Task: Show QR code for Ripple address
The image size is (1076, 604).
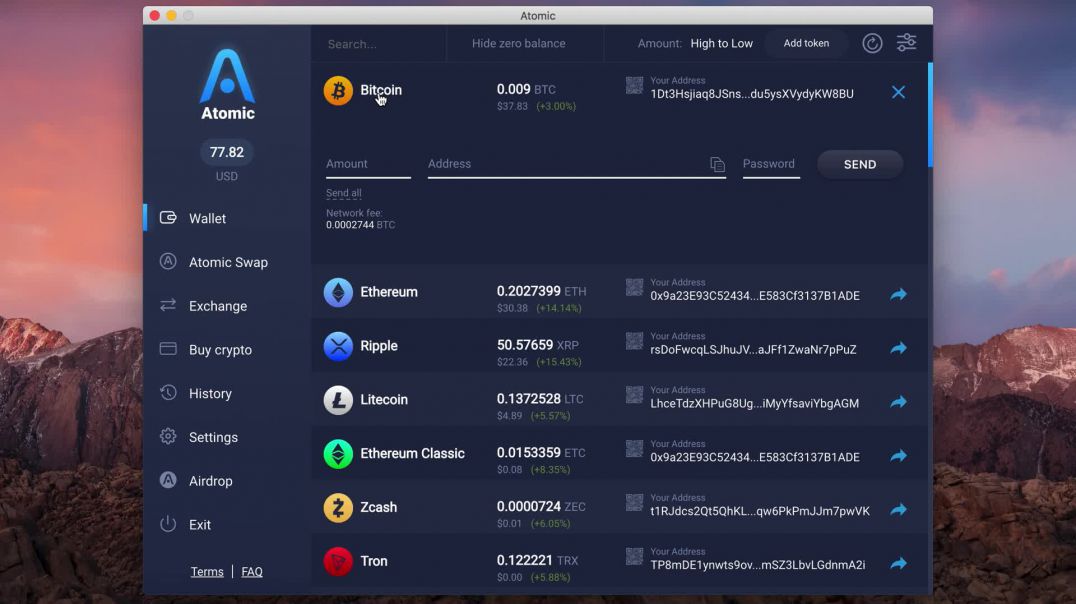Action: pyautogui.click(x=634, y=340)
